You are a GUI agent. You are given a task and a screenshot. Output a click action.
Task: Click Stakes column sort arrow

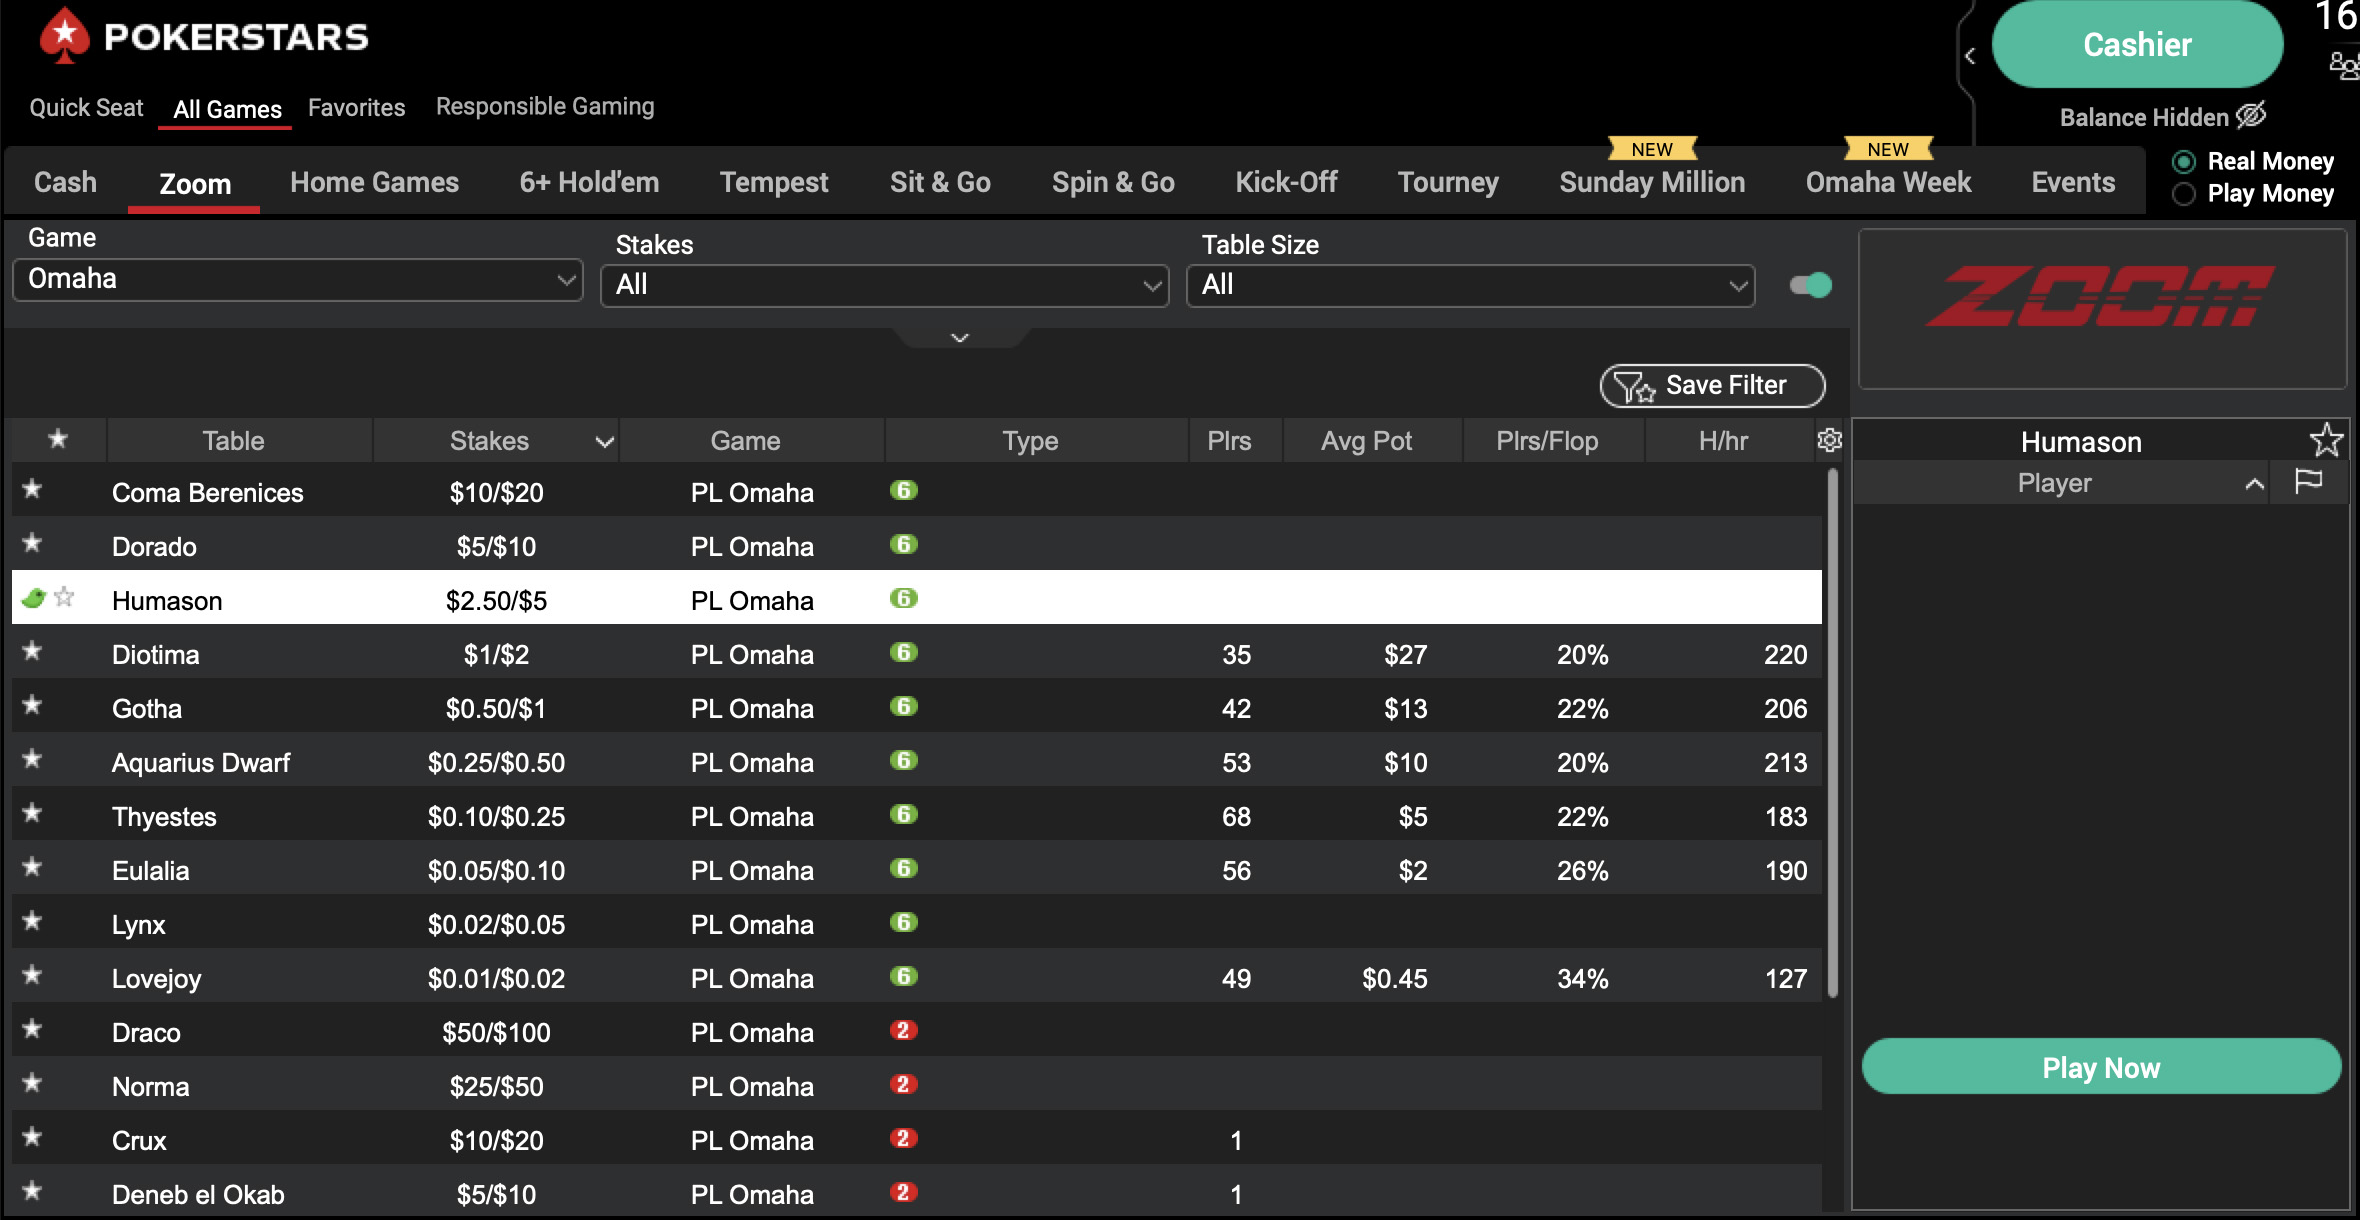tap(604, 442)
